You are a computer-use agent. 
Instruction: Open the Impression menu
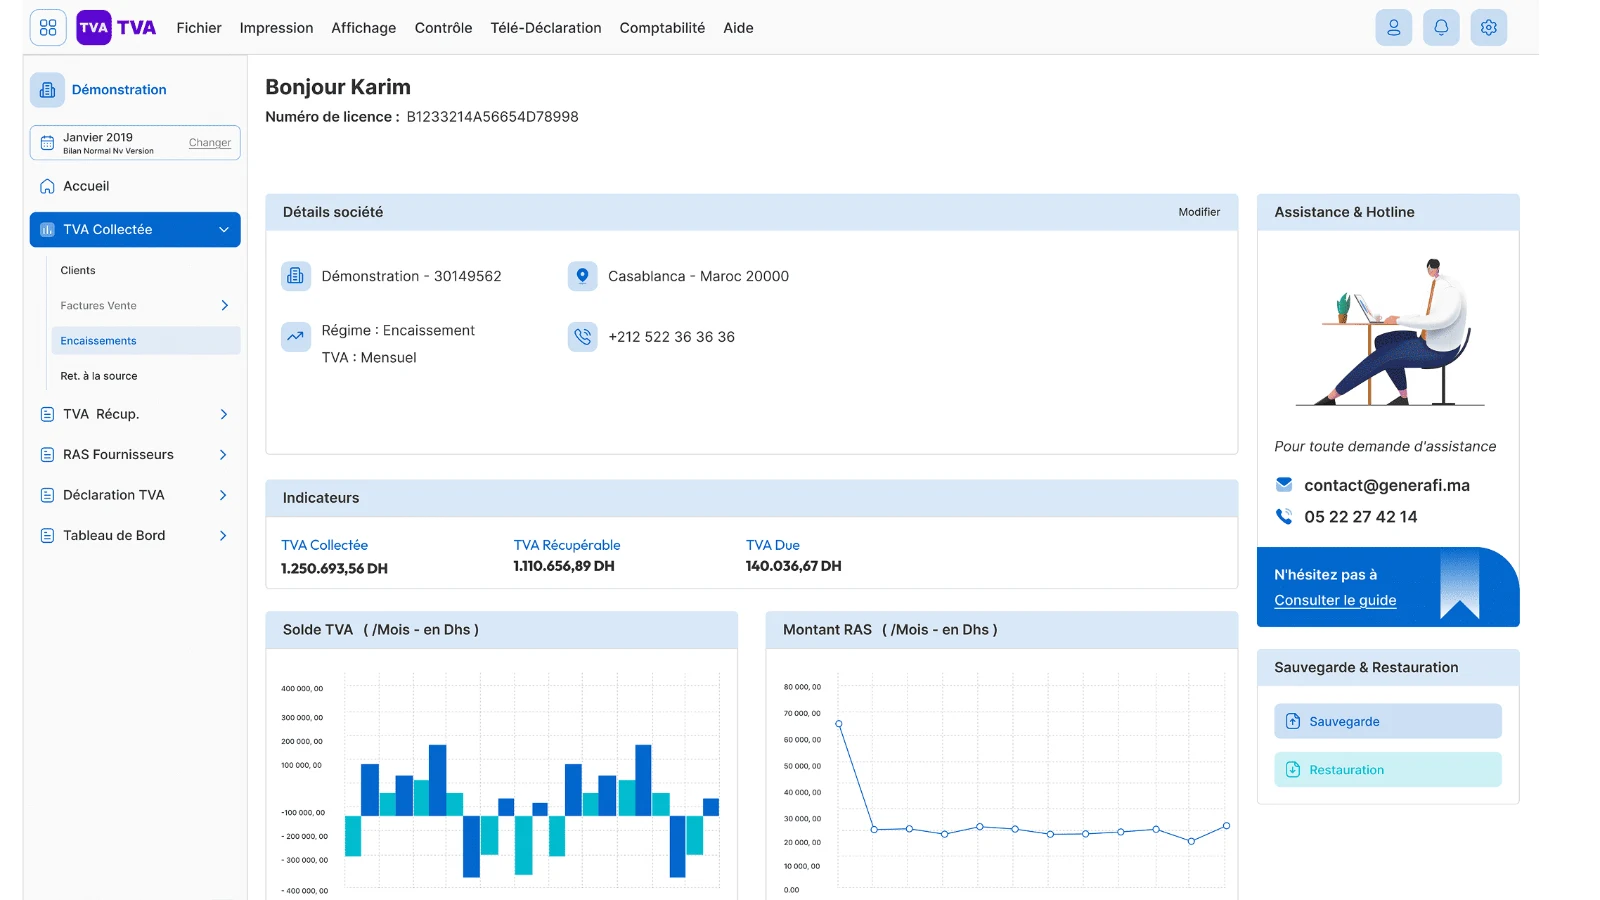click(276, 28)
